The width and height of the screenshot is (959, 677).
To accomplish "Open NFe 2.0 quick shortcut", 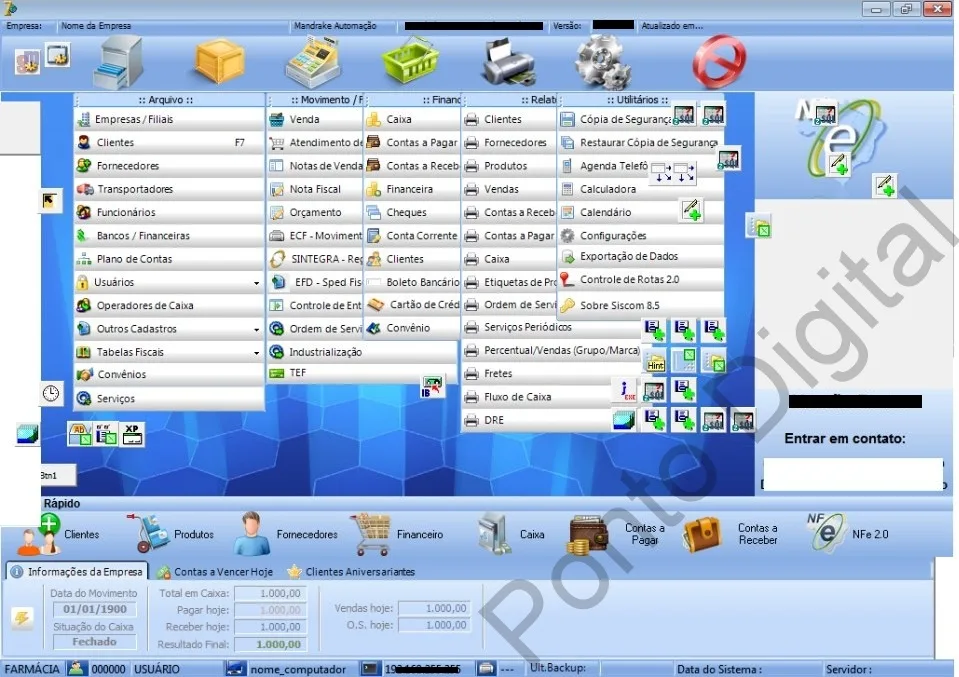I will pyautogui.click(x=846, y=533).
